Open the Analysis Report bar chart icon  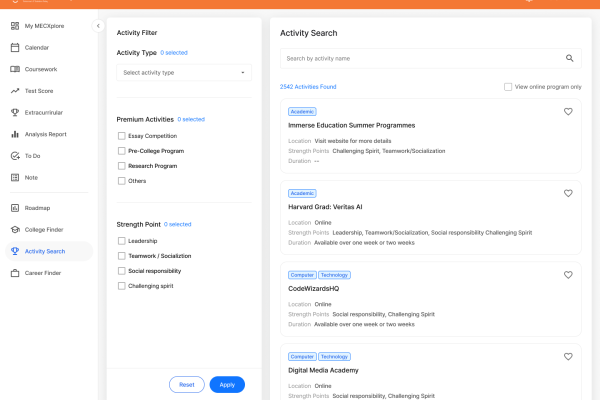click(x=15, y=134)
